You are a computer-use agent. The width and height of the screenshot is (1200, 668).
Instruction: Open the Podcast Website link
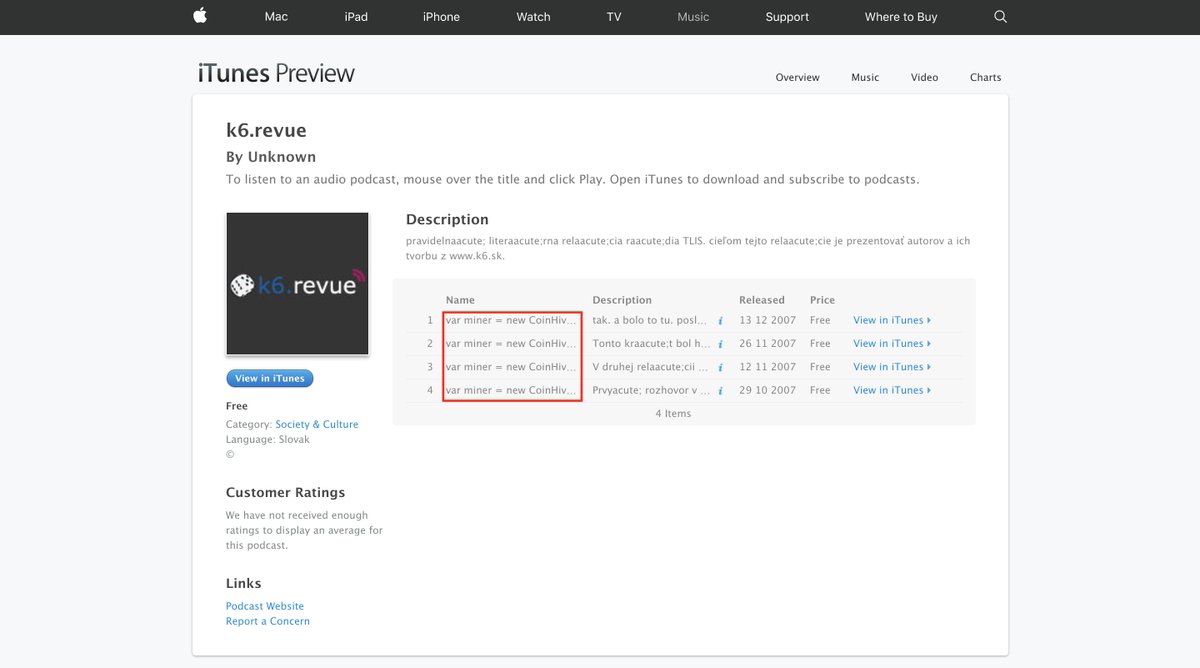265,606
